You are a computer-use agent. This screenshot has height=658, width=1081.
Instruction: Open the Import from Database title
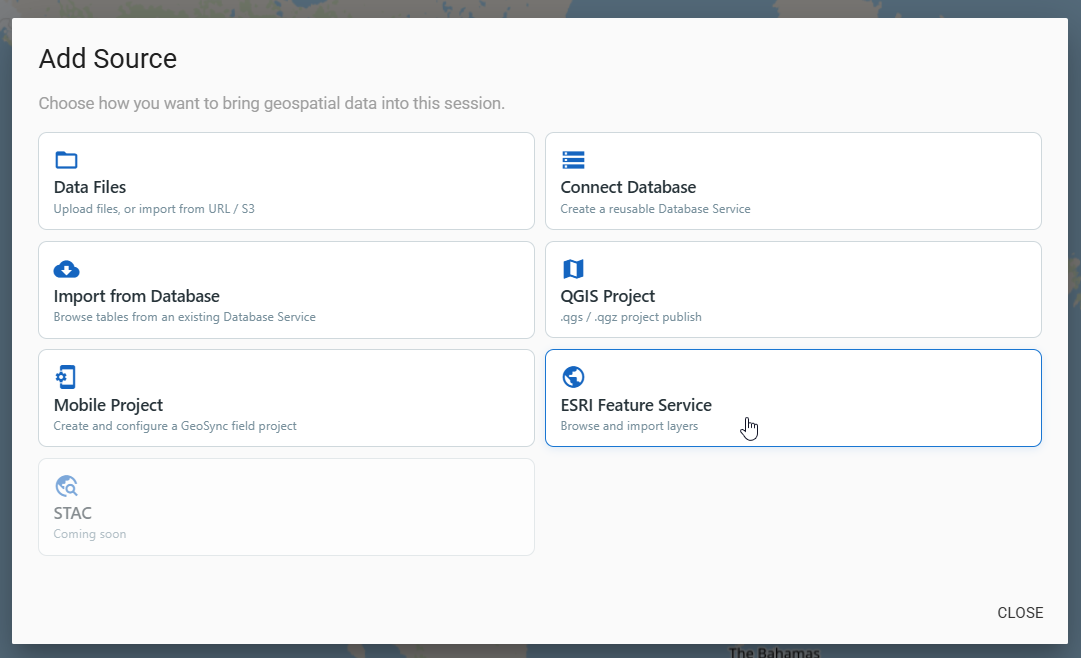click(137, 296)
